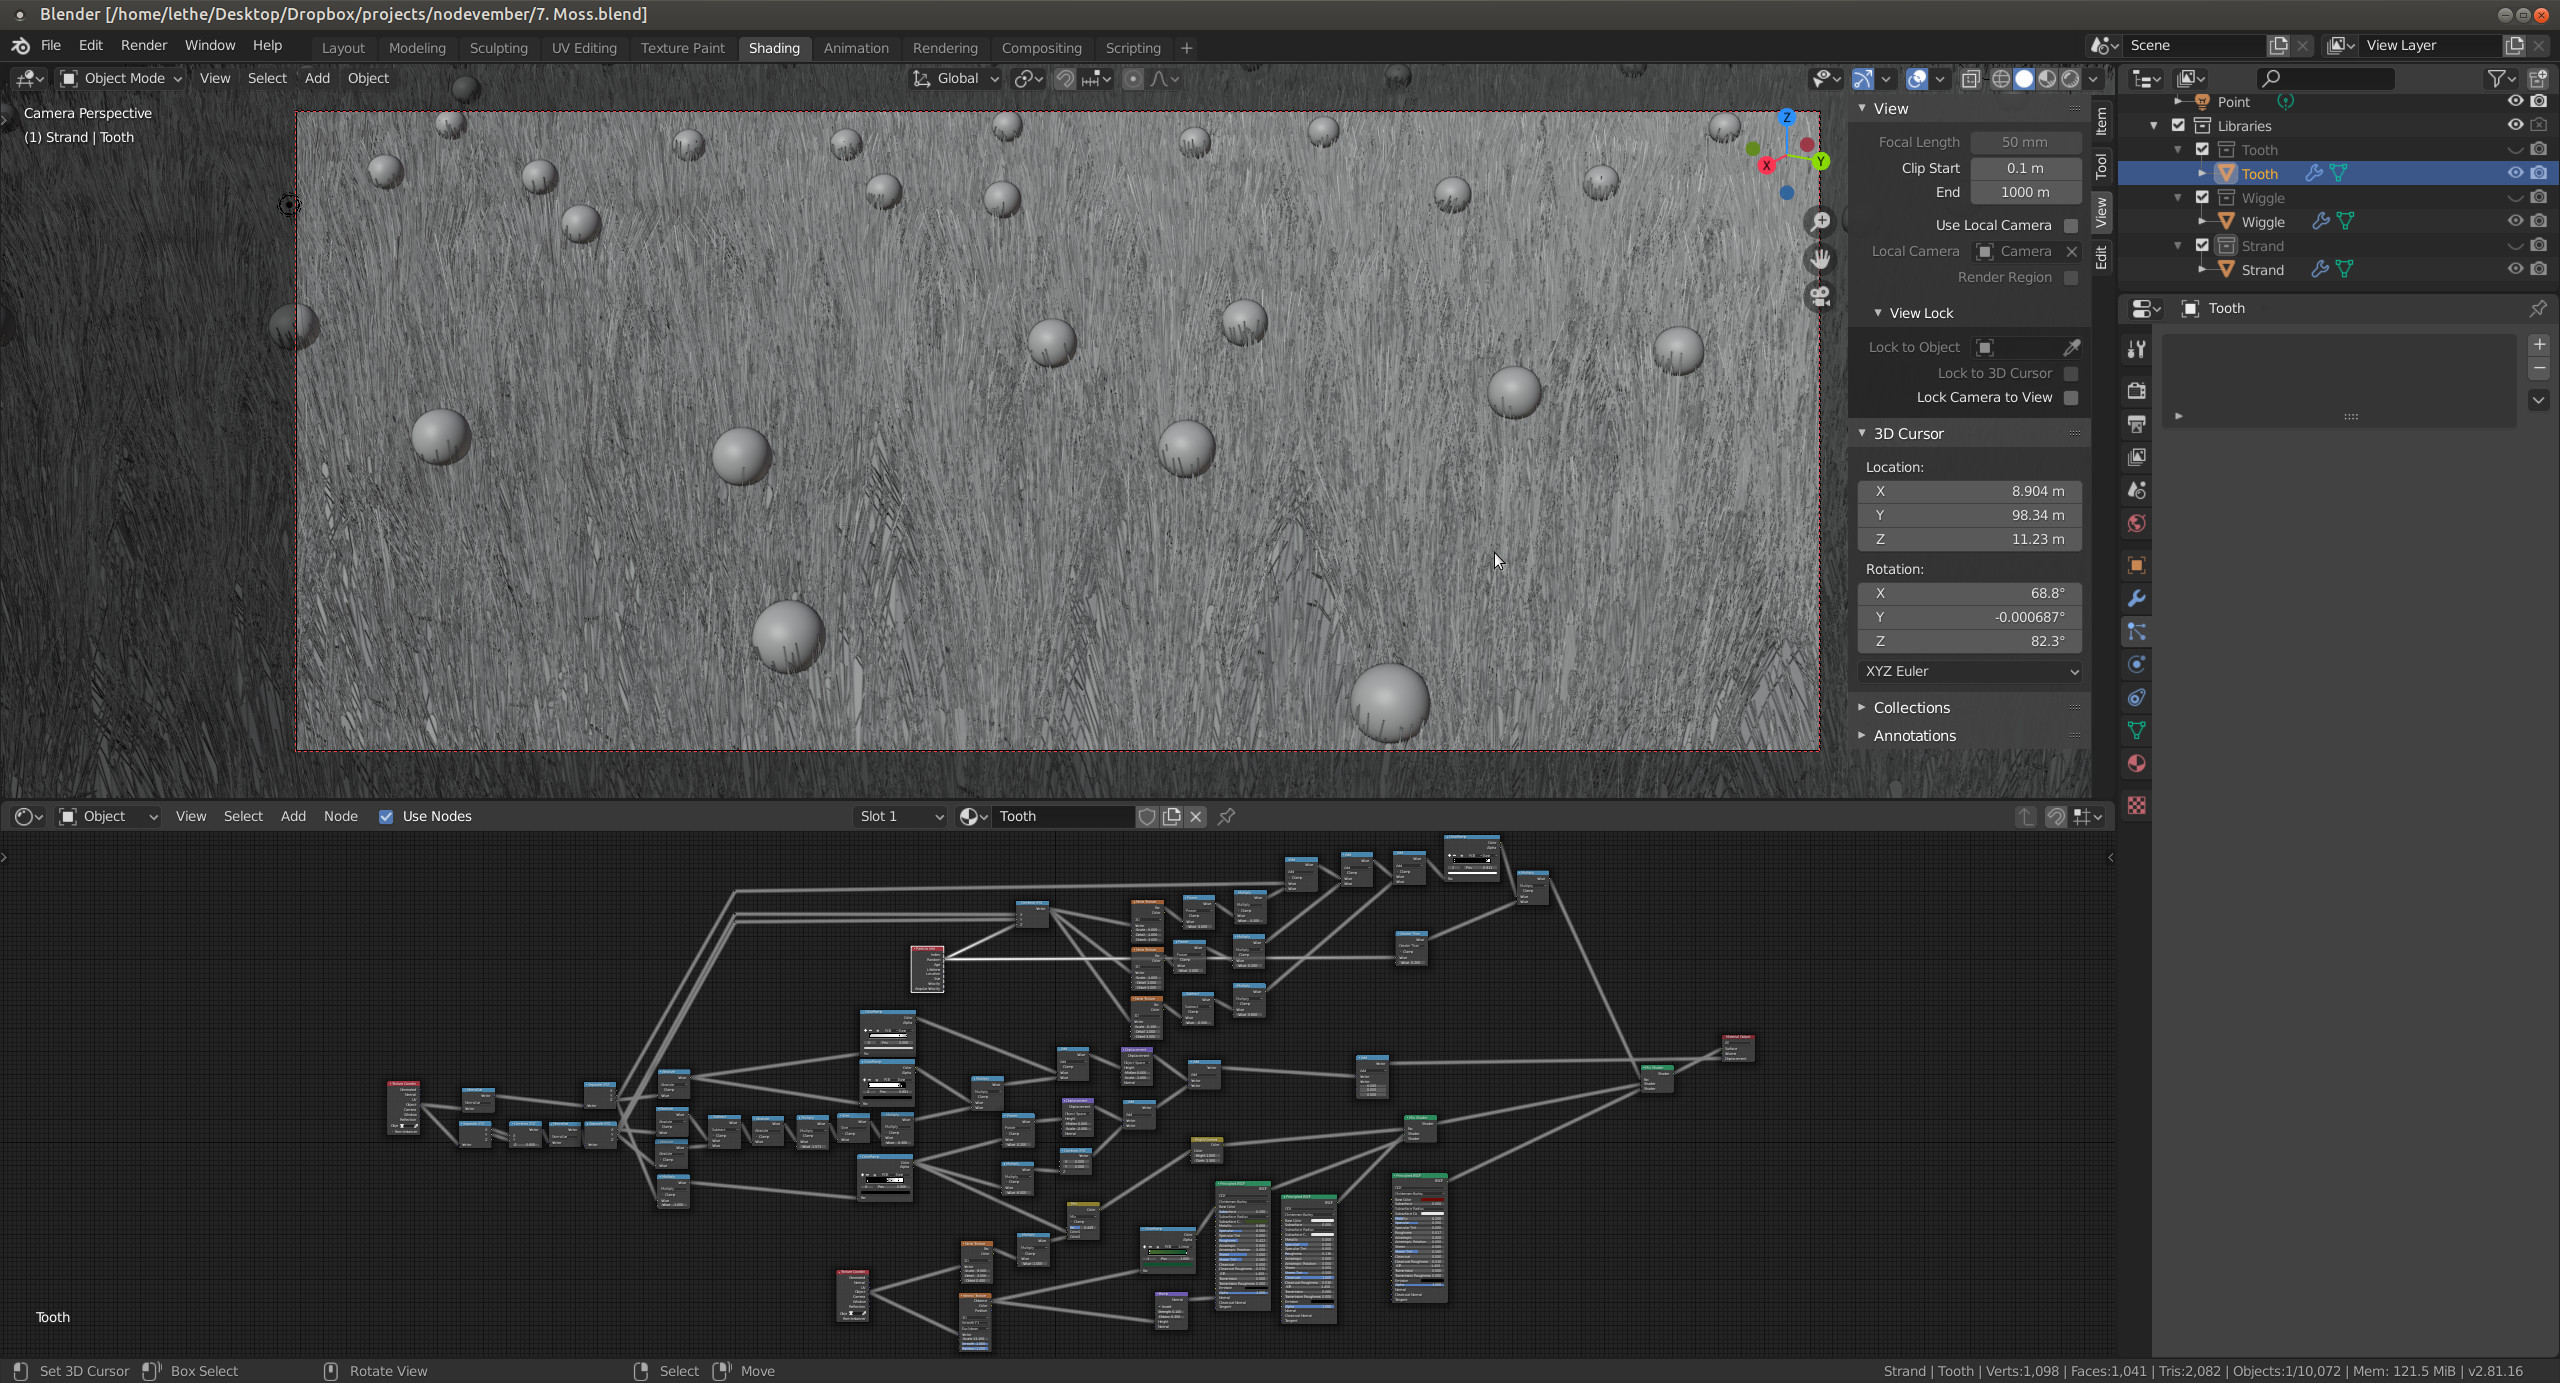Open the Object Data mesh properties tab
Image resolution: width=2560 pixels, height=1383 pixels.
pos(2137,730)
